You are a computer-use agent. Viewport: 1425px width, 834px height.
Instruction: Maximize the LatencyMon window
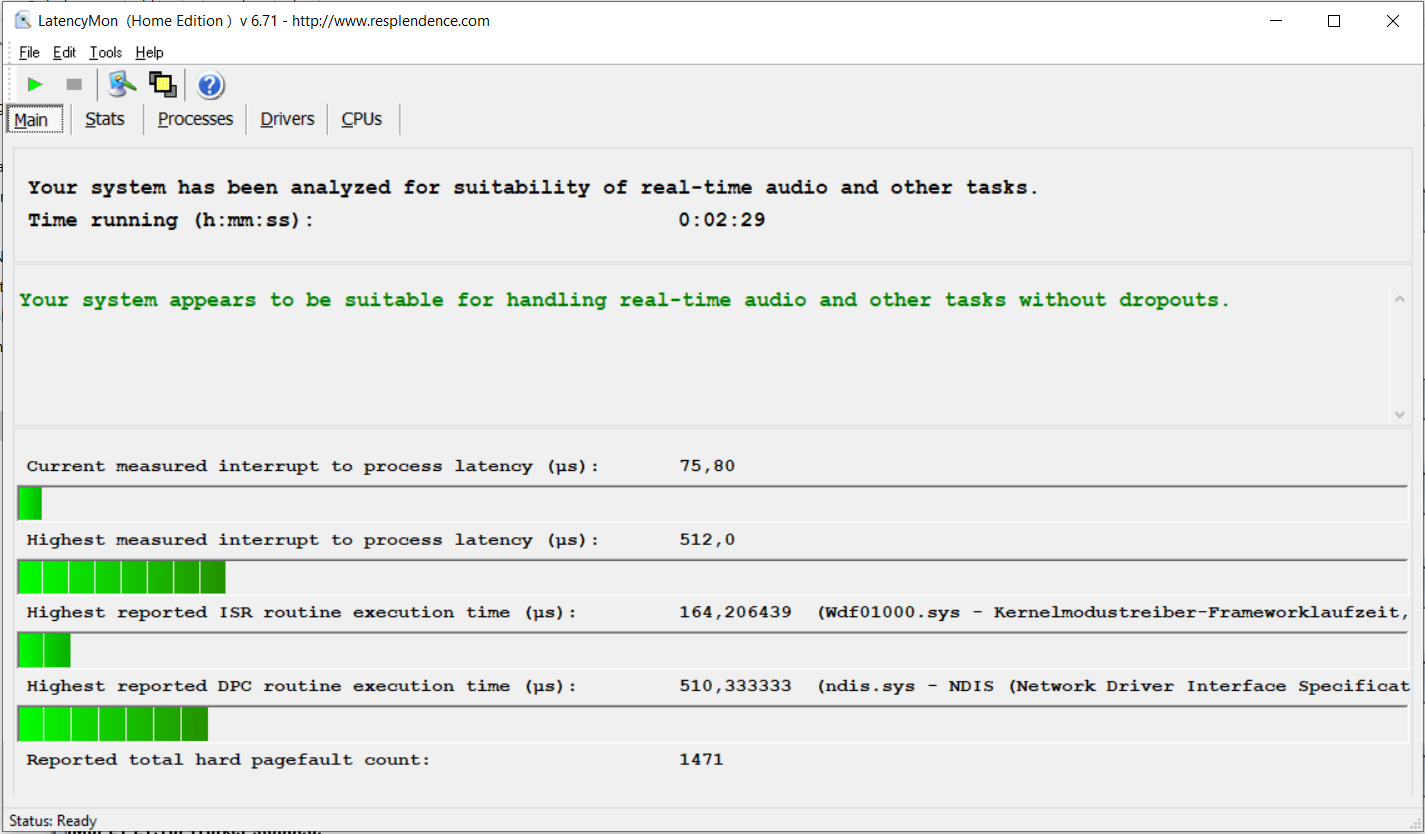(1334, 21)
